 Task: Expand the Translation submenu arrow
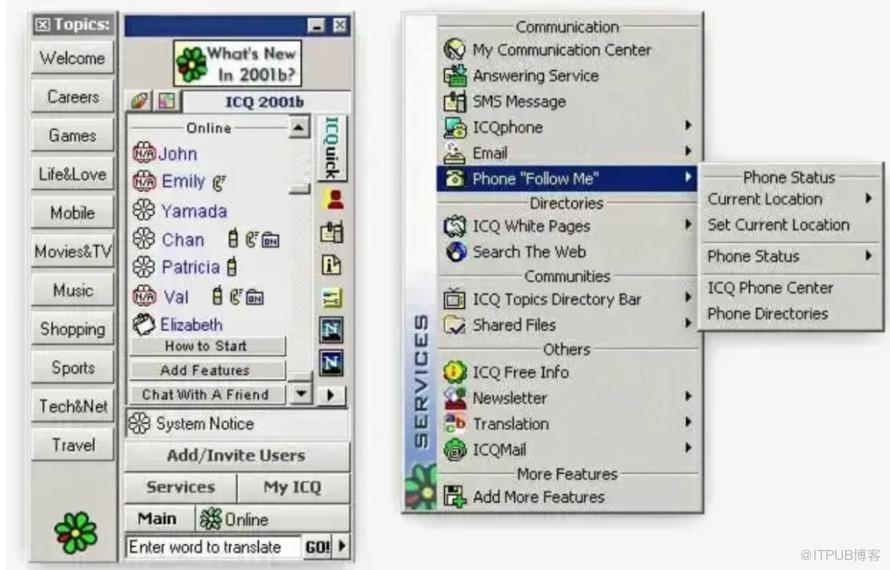(688, 422)
